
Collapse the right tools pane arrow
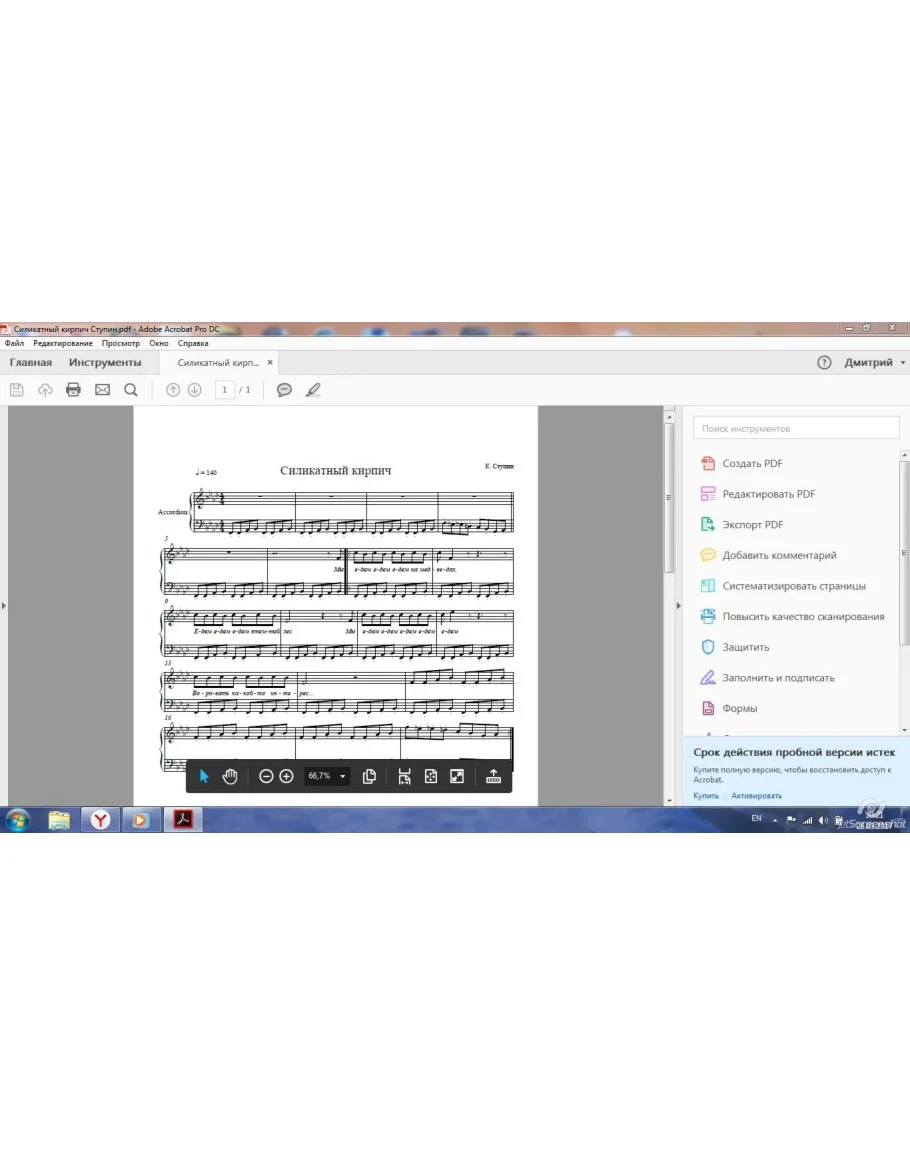(679, 605)
